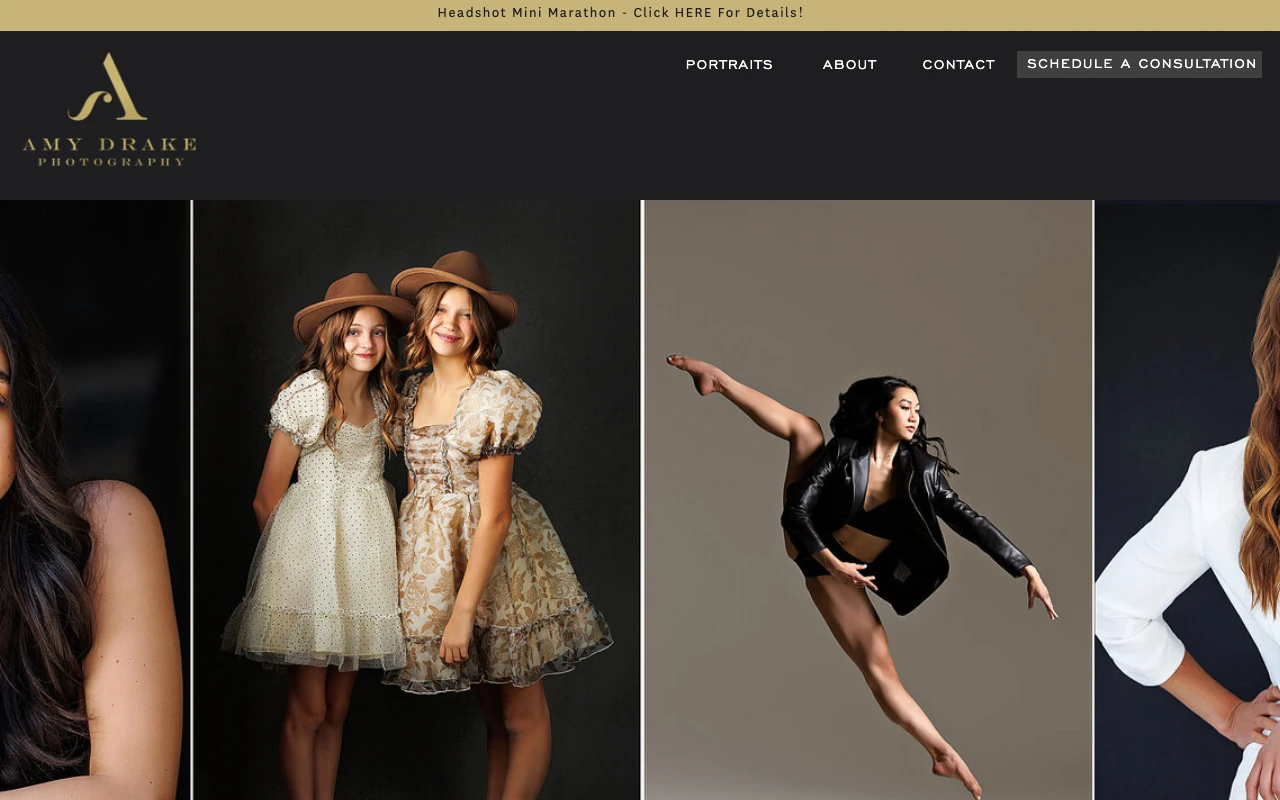
Task: Click the Amy Drake Photography logo text
Action: coord(109,151)
